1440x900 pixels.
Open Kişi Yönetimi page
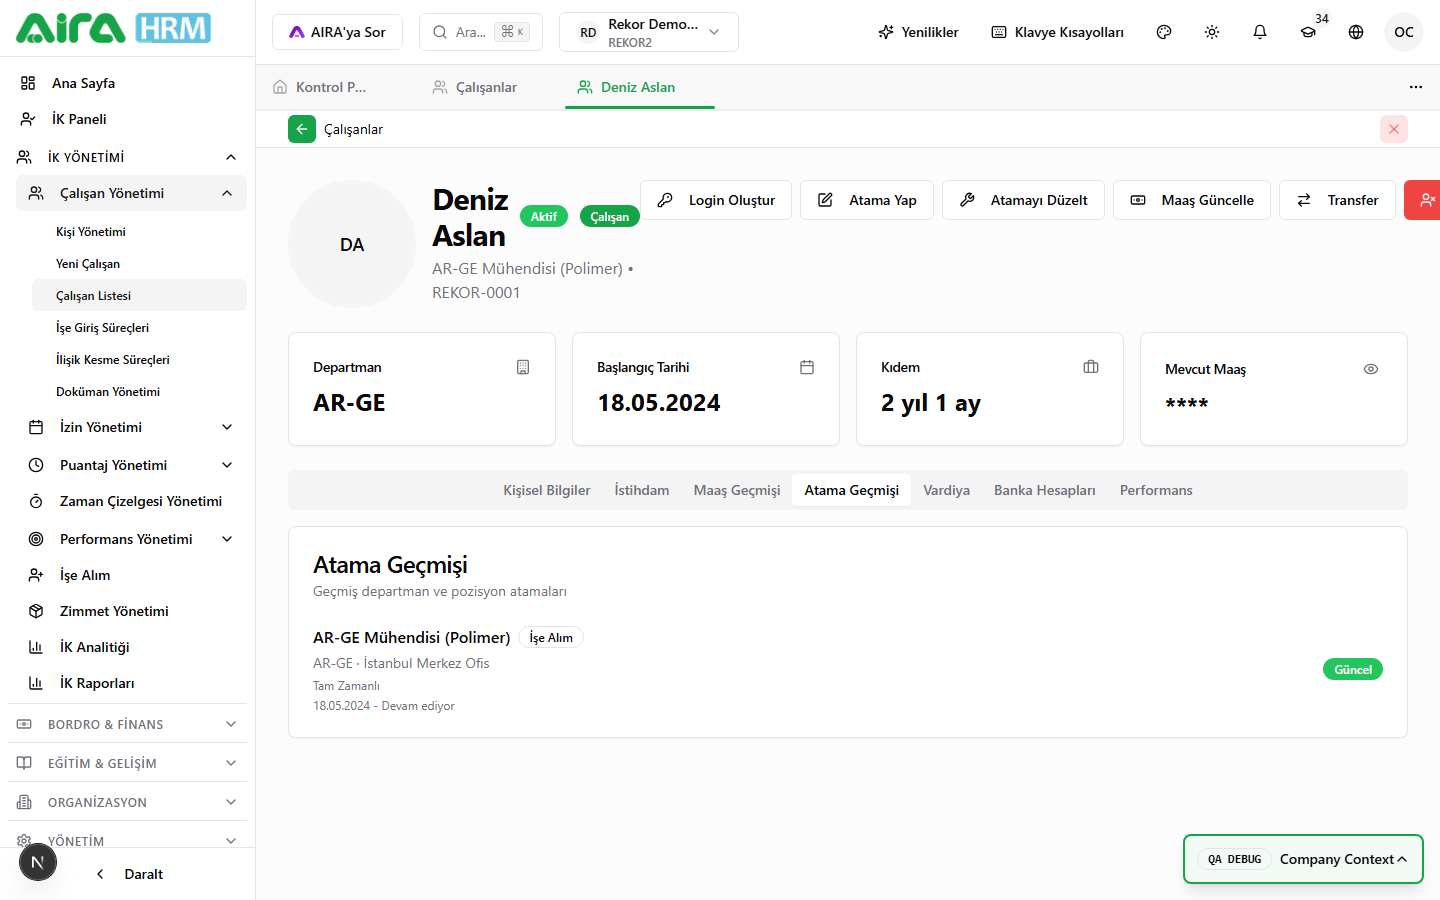[x=139, y=231]
